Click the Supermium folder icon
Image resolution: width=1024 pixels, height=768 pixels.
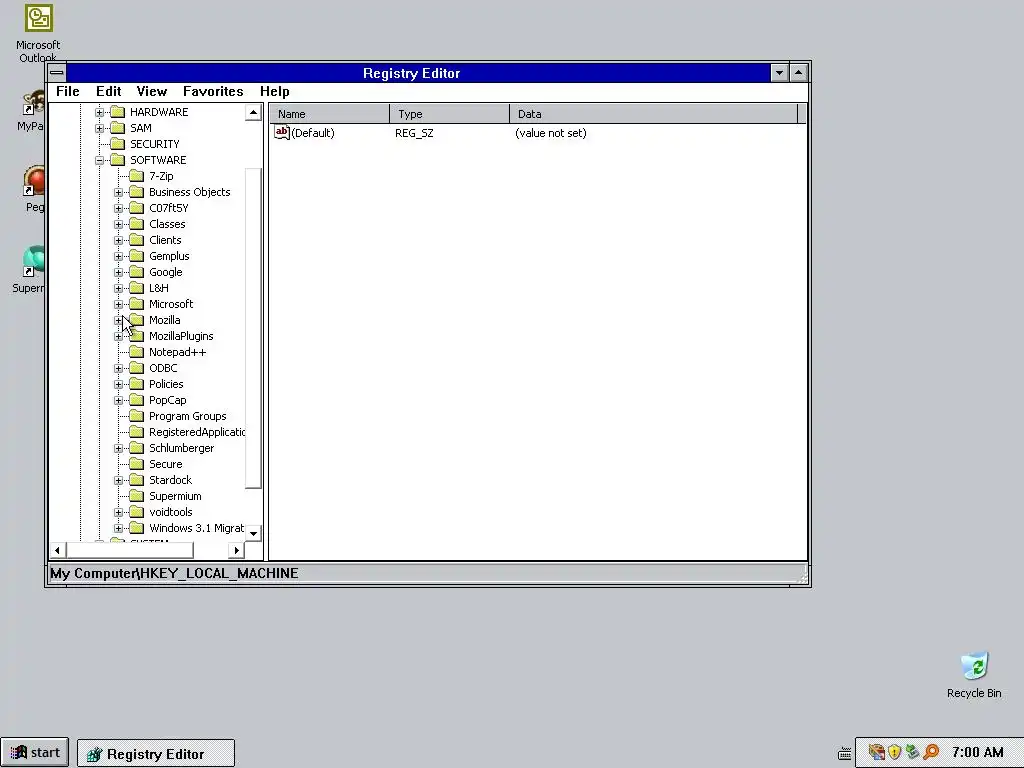(x=136, y=496)
